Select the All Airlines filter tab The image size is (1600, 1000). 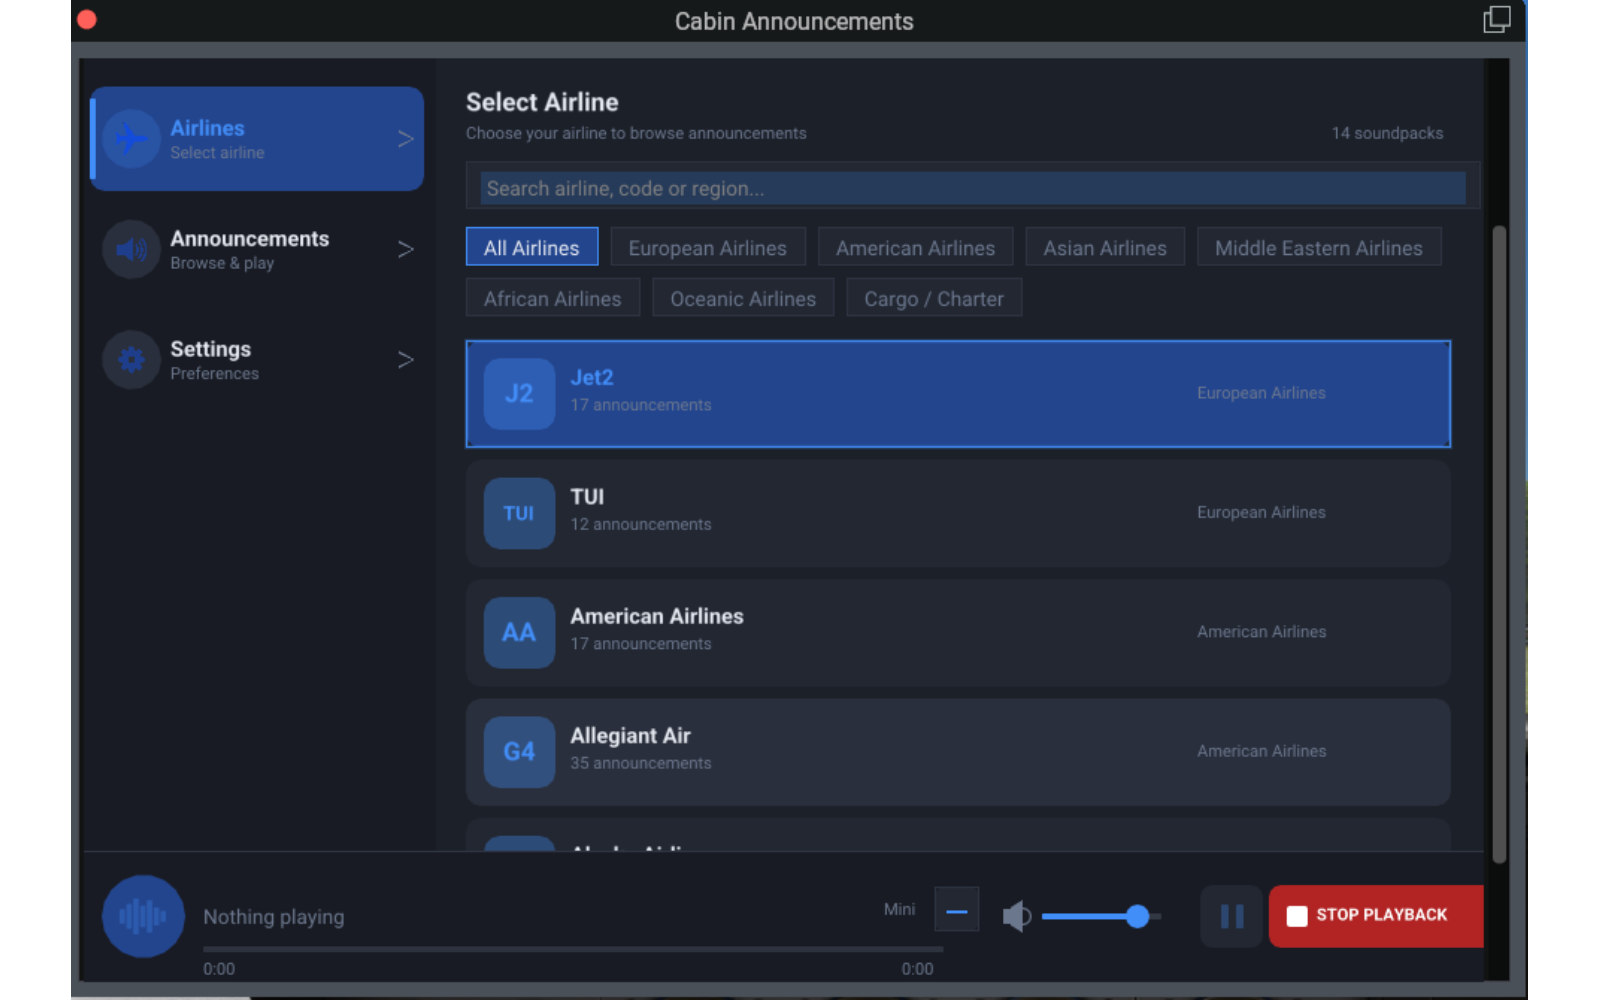(x=532, y=247)
